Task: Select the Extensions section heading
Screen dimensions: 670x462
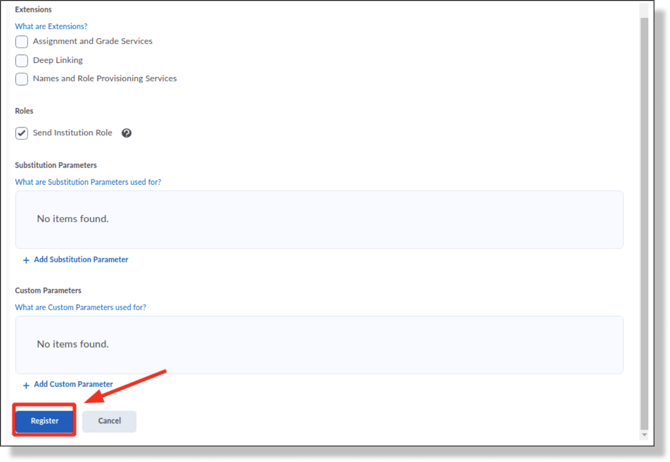Action: coord(33,9)
